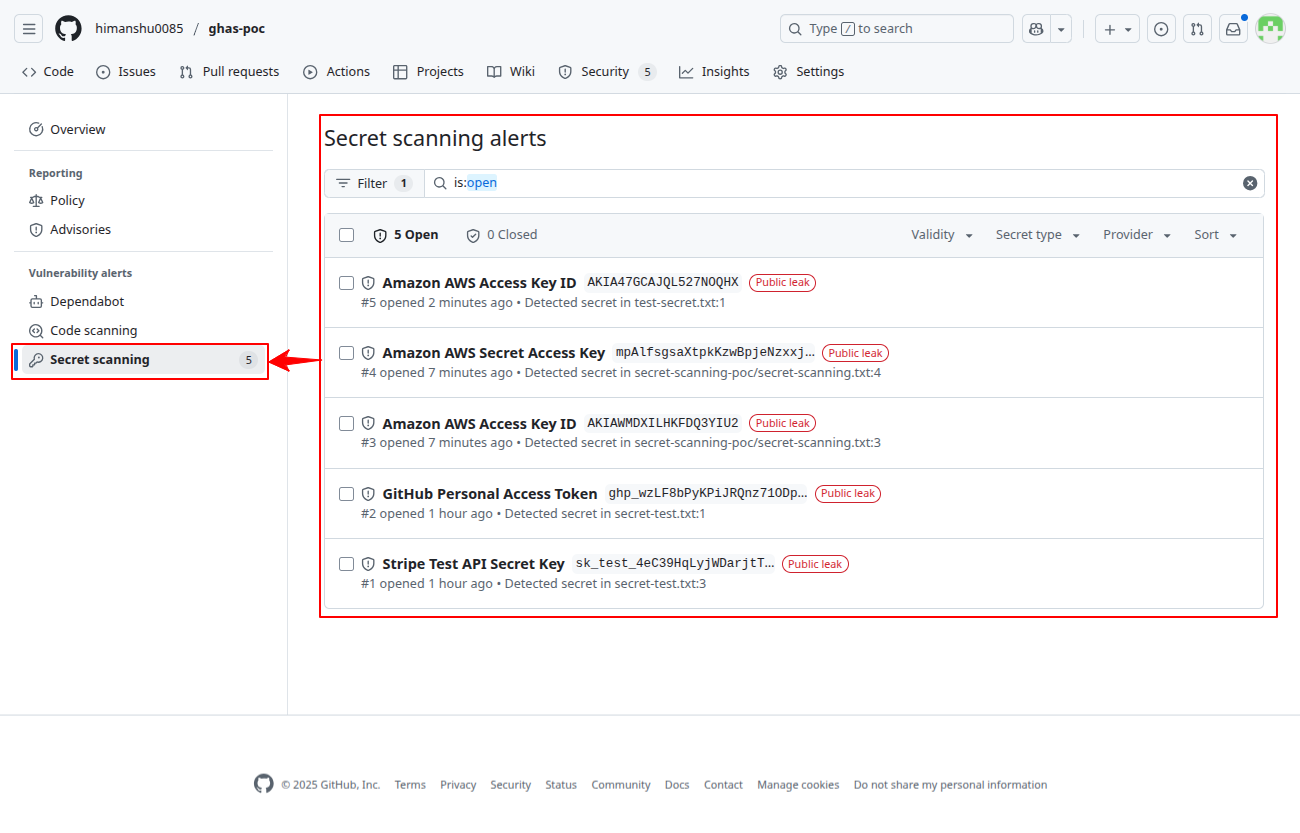Check the Amazon AWS Access Key ID alert checkbox
1300x833 pixels.
tap(346, 282)
